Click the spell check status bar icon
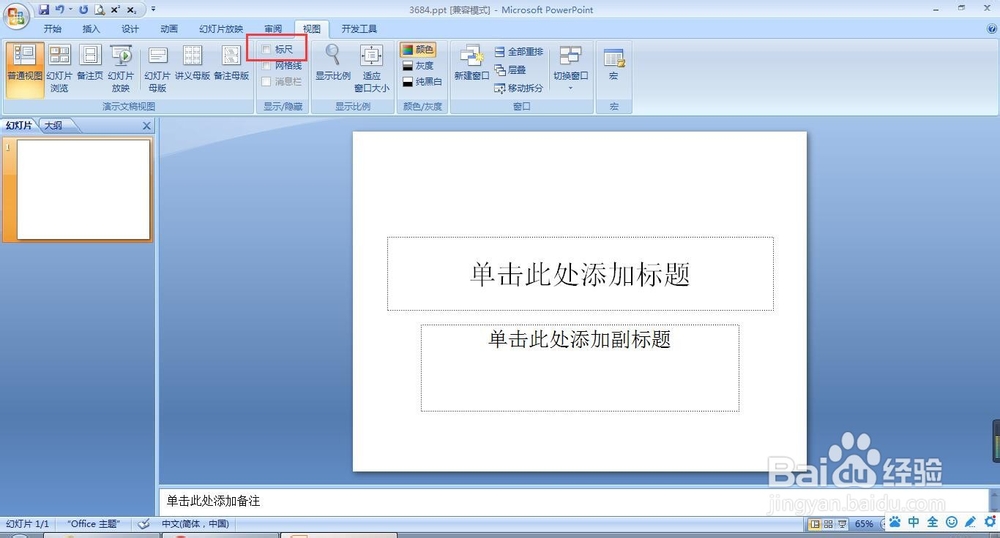1000x538 pixels. pyautogui.click(x=144, y=524)
